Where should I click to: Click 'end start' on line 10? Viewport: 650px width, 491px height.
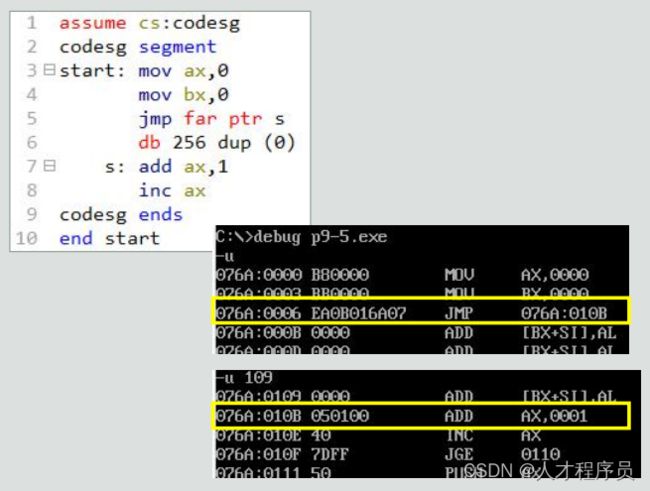(x=109, y=239)
